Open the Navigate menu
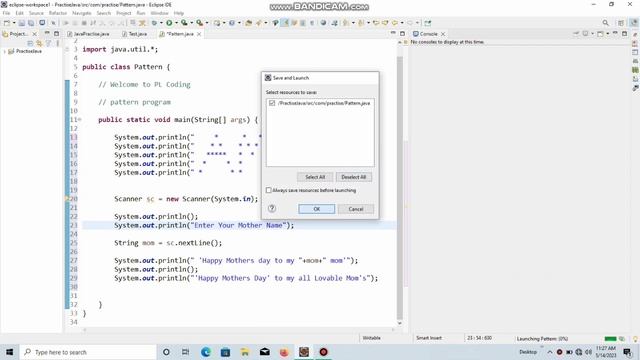 [82, 13]
